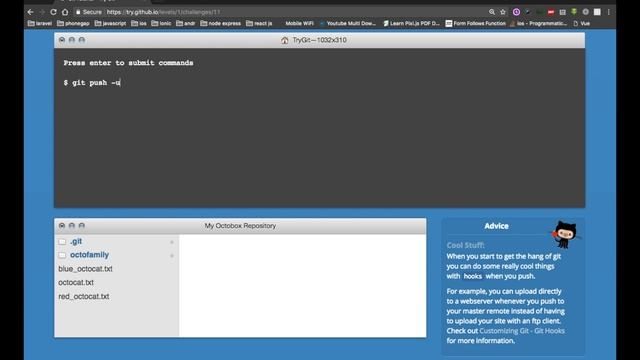Open the zoom magnifier icon in address bar

point(492,12)
